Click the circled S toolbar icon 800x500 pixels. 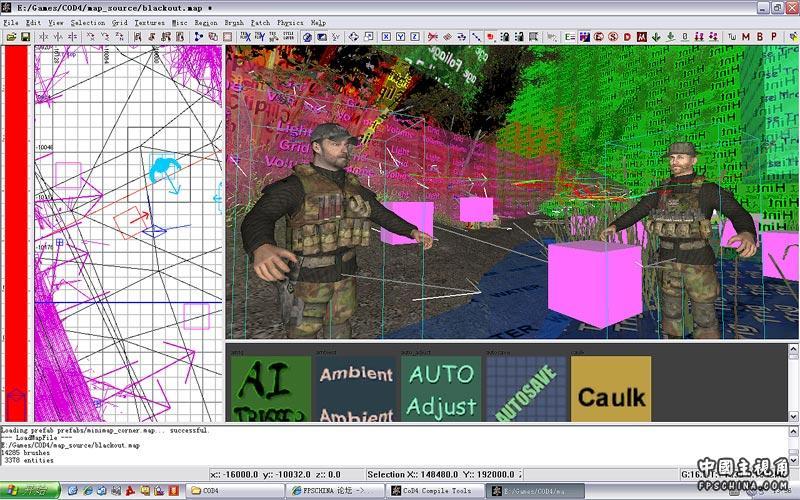(613, 37)
